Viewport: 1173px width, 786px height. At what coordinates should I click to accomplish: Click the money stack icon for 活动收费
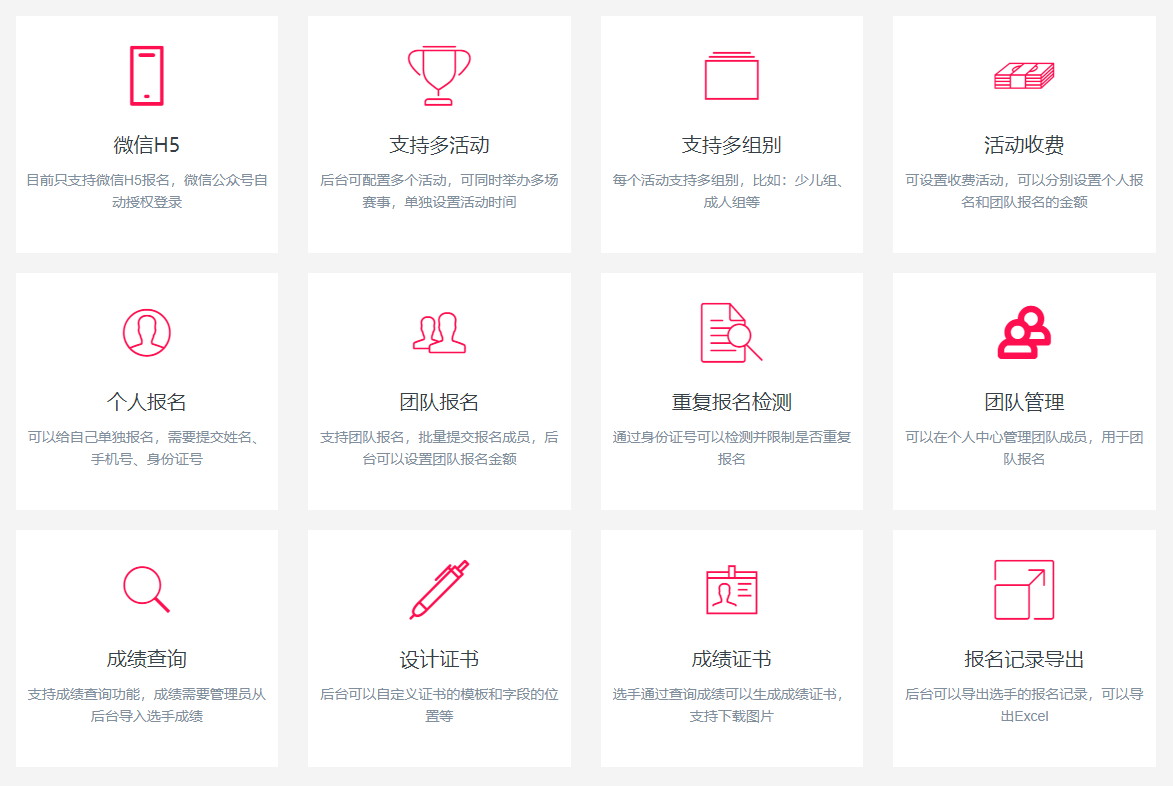click(x=1022, y=74)
